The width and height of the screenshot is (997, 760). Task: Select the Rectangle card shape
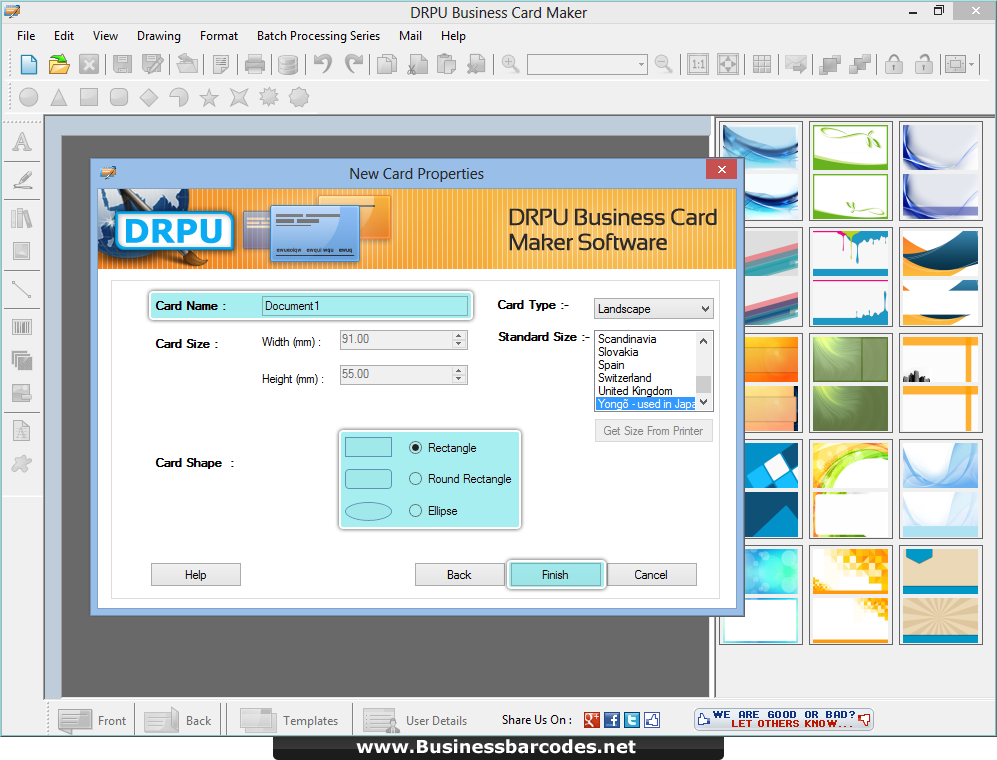(x=415, y=448)
